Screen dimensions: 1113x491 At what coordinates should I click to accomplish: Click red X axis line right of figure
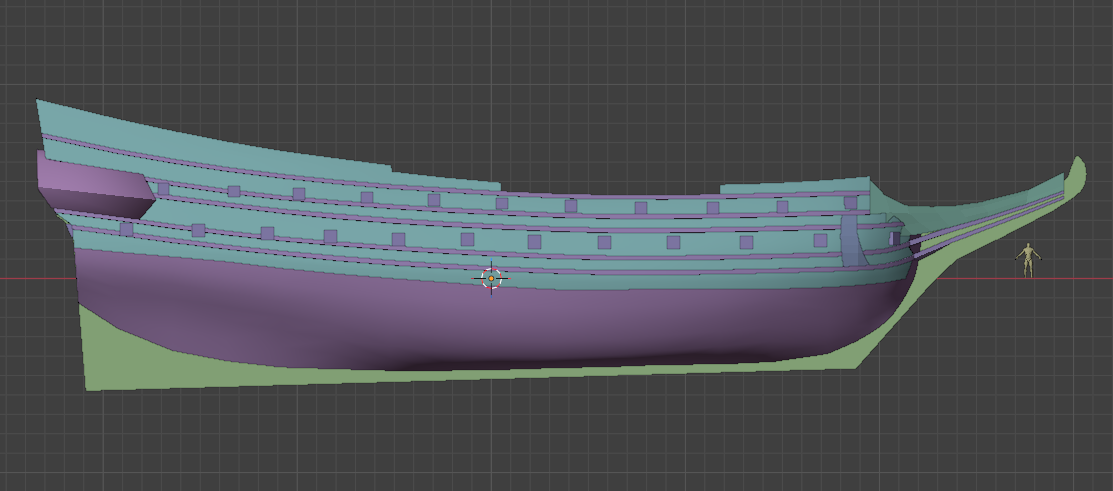(1078, 279)
